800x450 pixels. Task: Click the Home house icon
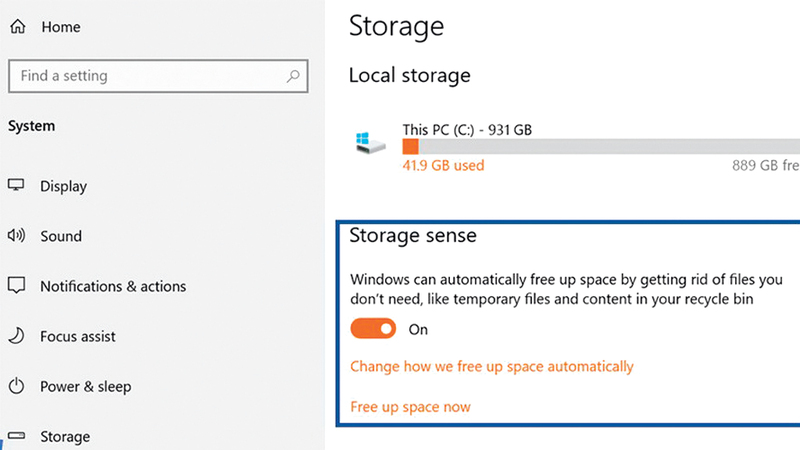pyautogui.click(x=17, y=28)
